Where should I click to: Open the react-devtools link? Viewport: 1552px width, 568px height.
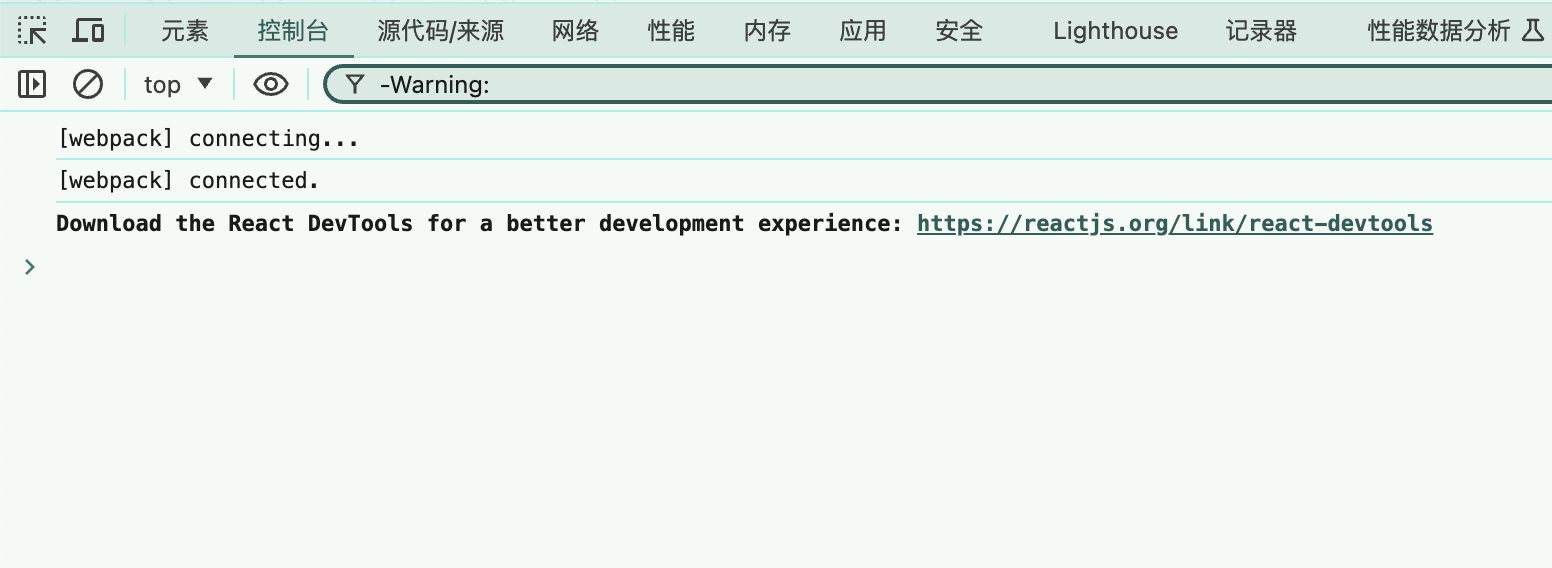1174,223
